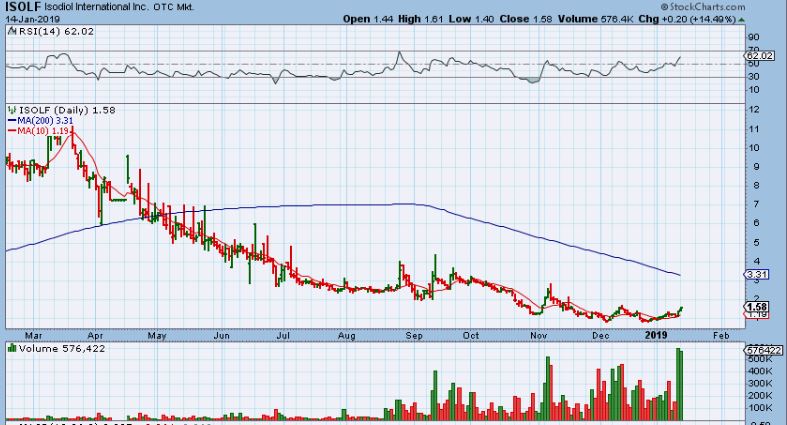Click the May label on time axis
This screenshot has height=425, width=787.
point(157,335)
